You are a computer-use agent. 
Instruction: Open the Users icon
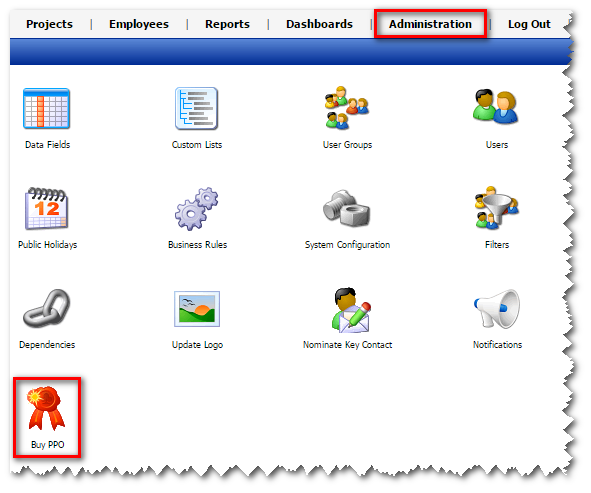click(x=496, y=107)
